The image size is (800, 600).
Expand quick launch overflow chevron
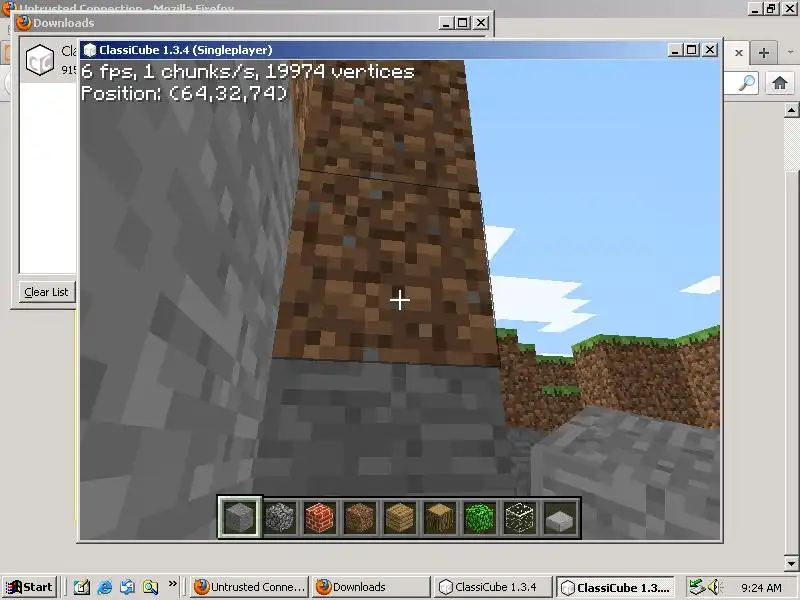click(172, 583)
